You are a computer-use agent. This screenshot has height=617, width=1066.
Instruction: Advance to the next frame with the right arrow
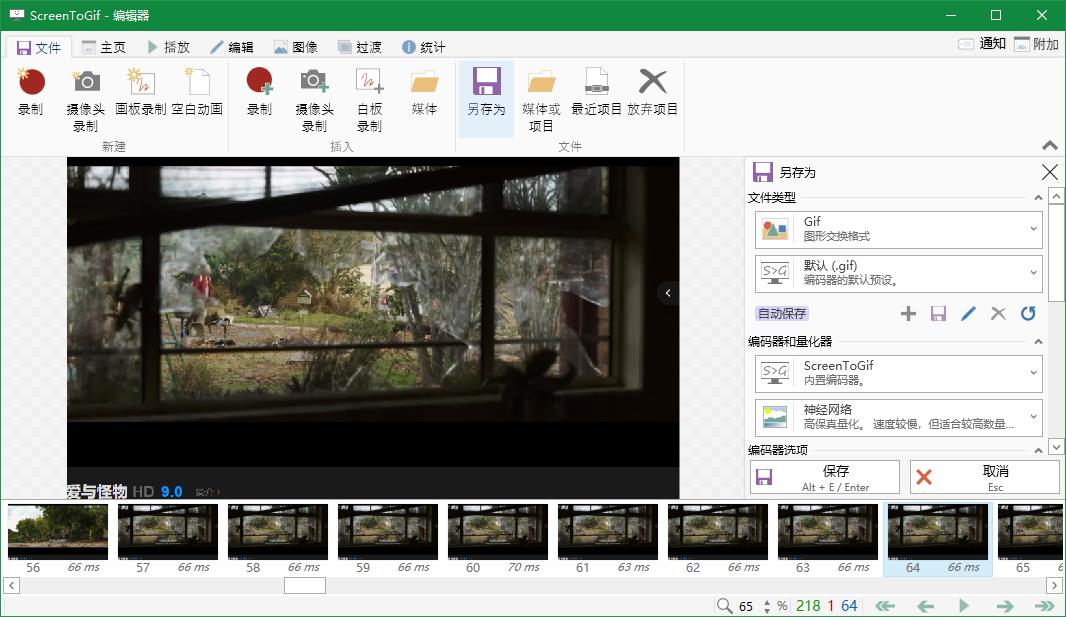(1005, 605)
